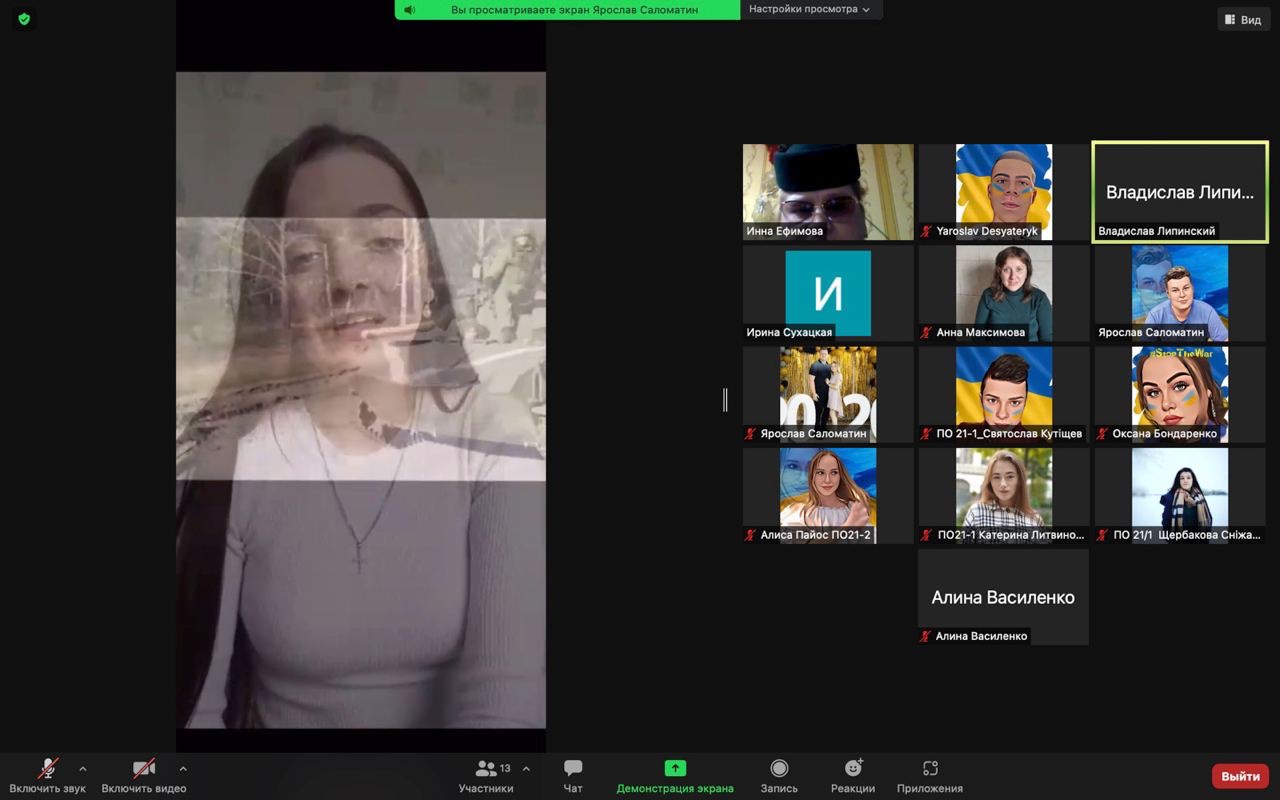
Task: Start Демонстрация экрана screen sharing
Action: point(675,775)
